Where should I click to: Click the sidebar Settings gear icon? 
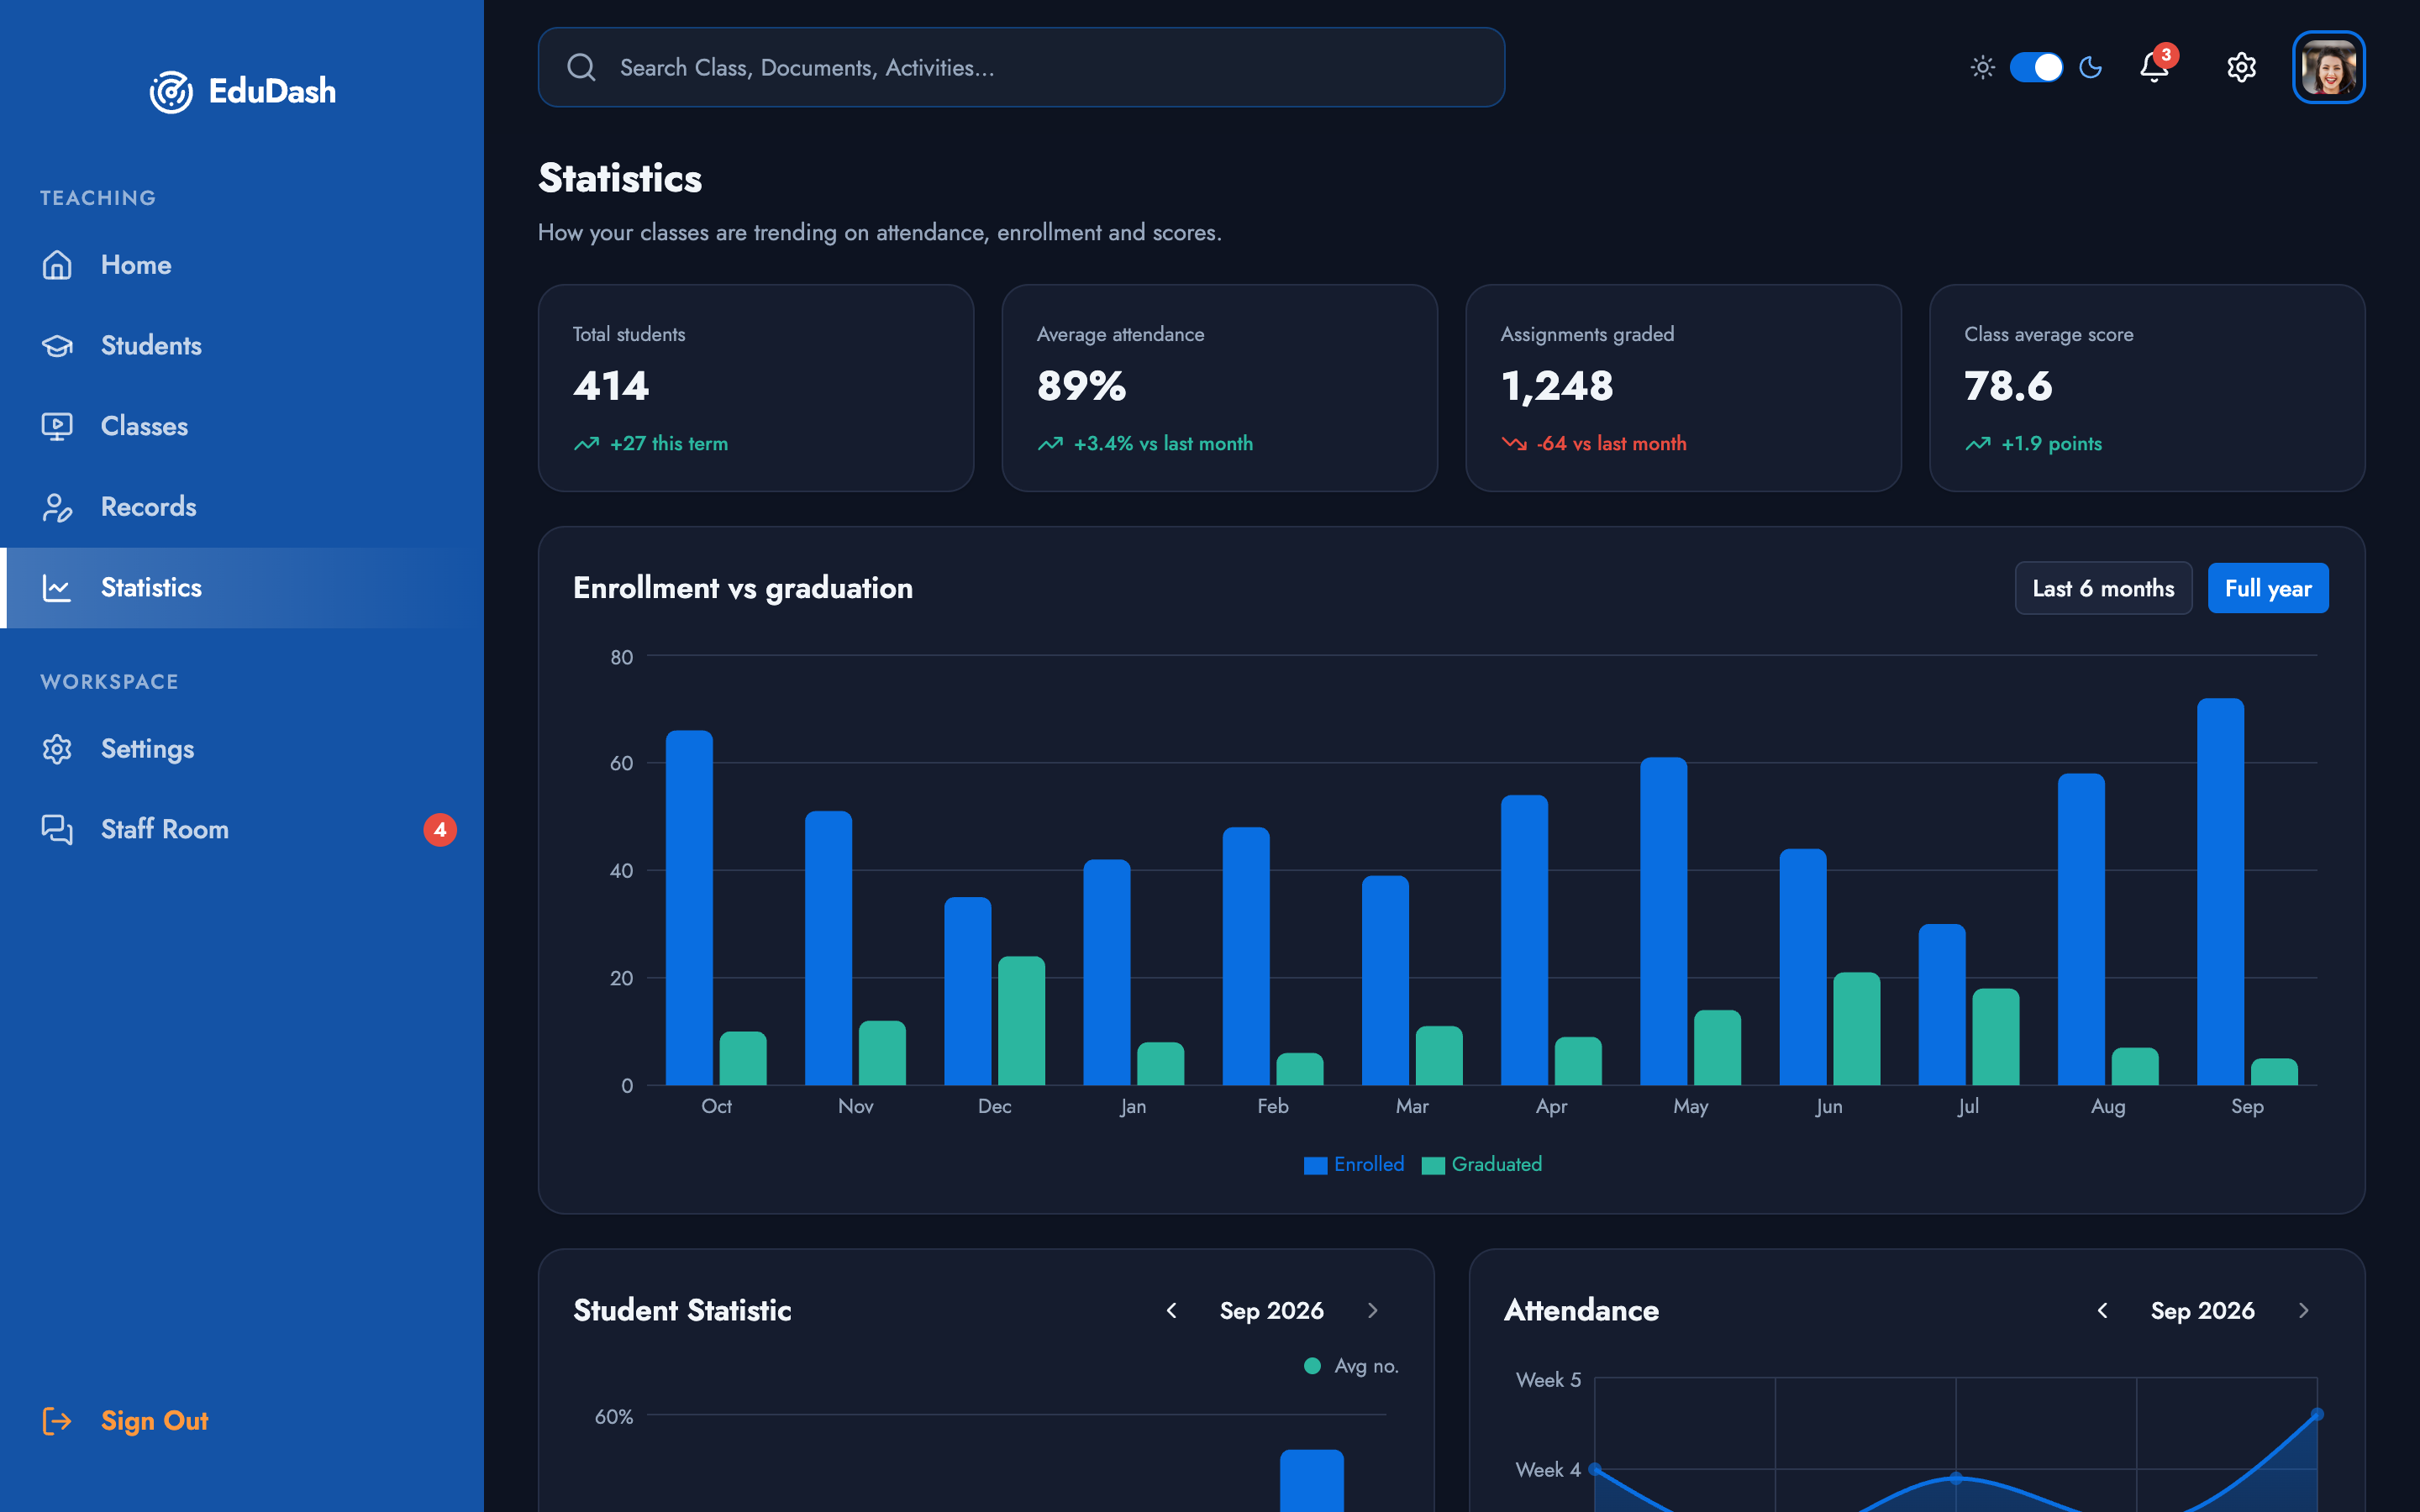[57, 749]
